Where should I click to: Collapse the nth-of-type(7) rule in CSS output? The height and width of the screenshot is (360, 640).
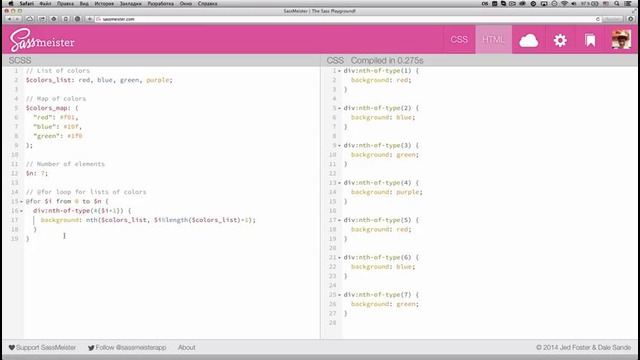point(339,295)
